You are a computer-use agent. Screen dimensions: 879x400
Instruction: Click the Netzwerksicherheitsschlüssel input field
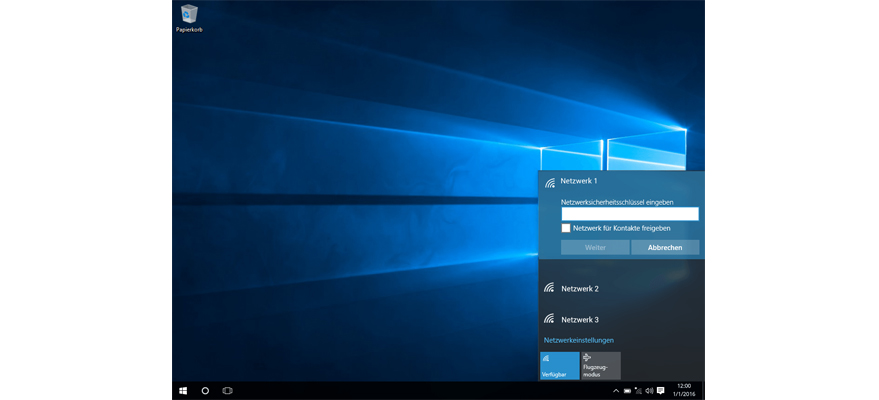630,214
